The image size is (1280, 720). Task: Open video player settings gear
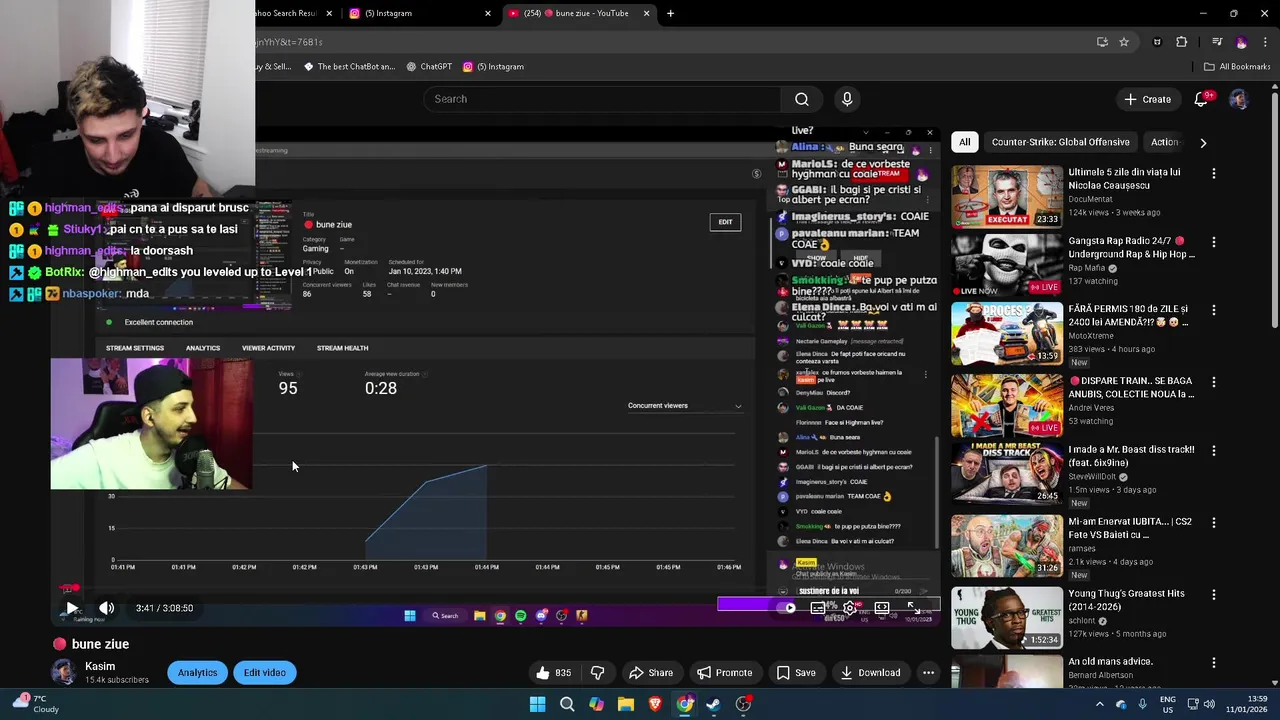pyautogui.click(x=850, y=608)
